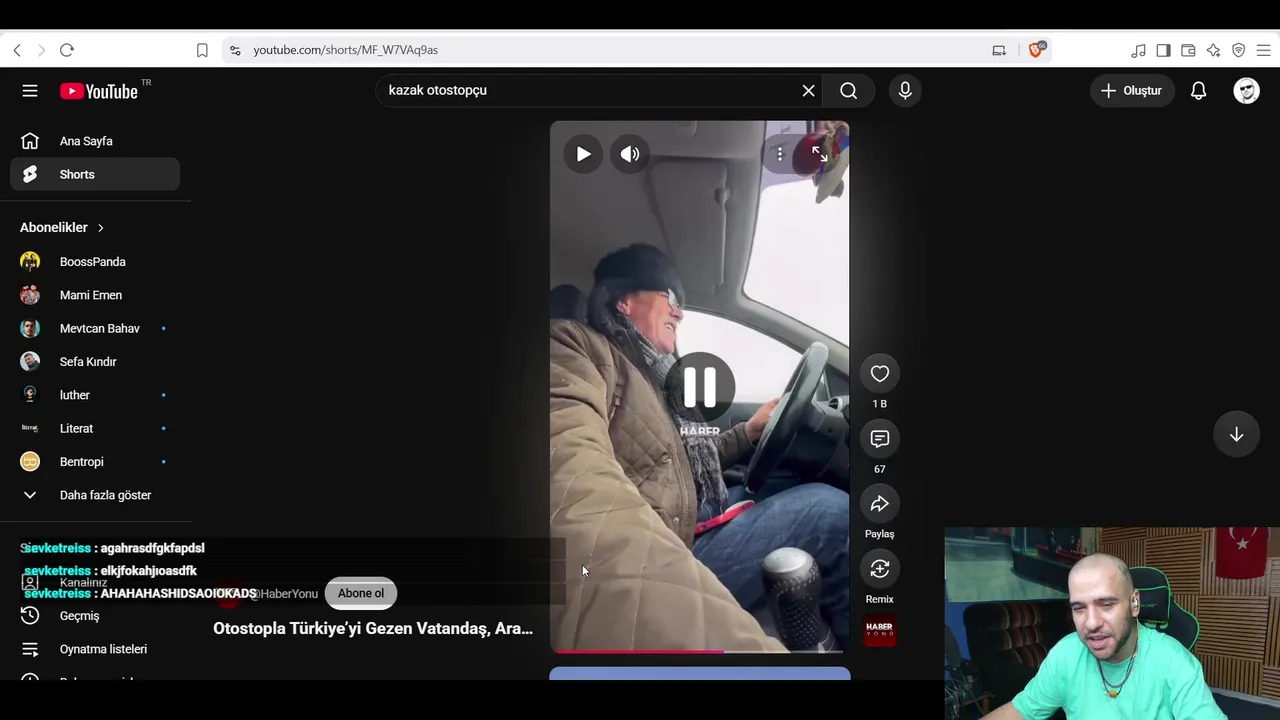The image size is (1280, 720).
Task: Go to YouTube home via logo
Action: [x=98, y=91]
